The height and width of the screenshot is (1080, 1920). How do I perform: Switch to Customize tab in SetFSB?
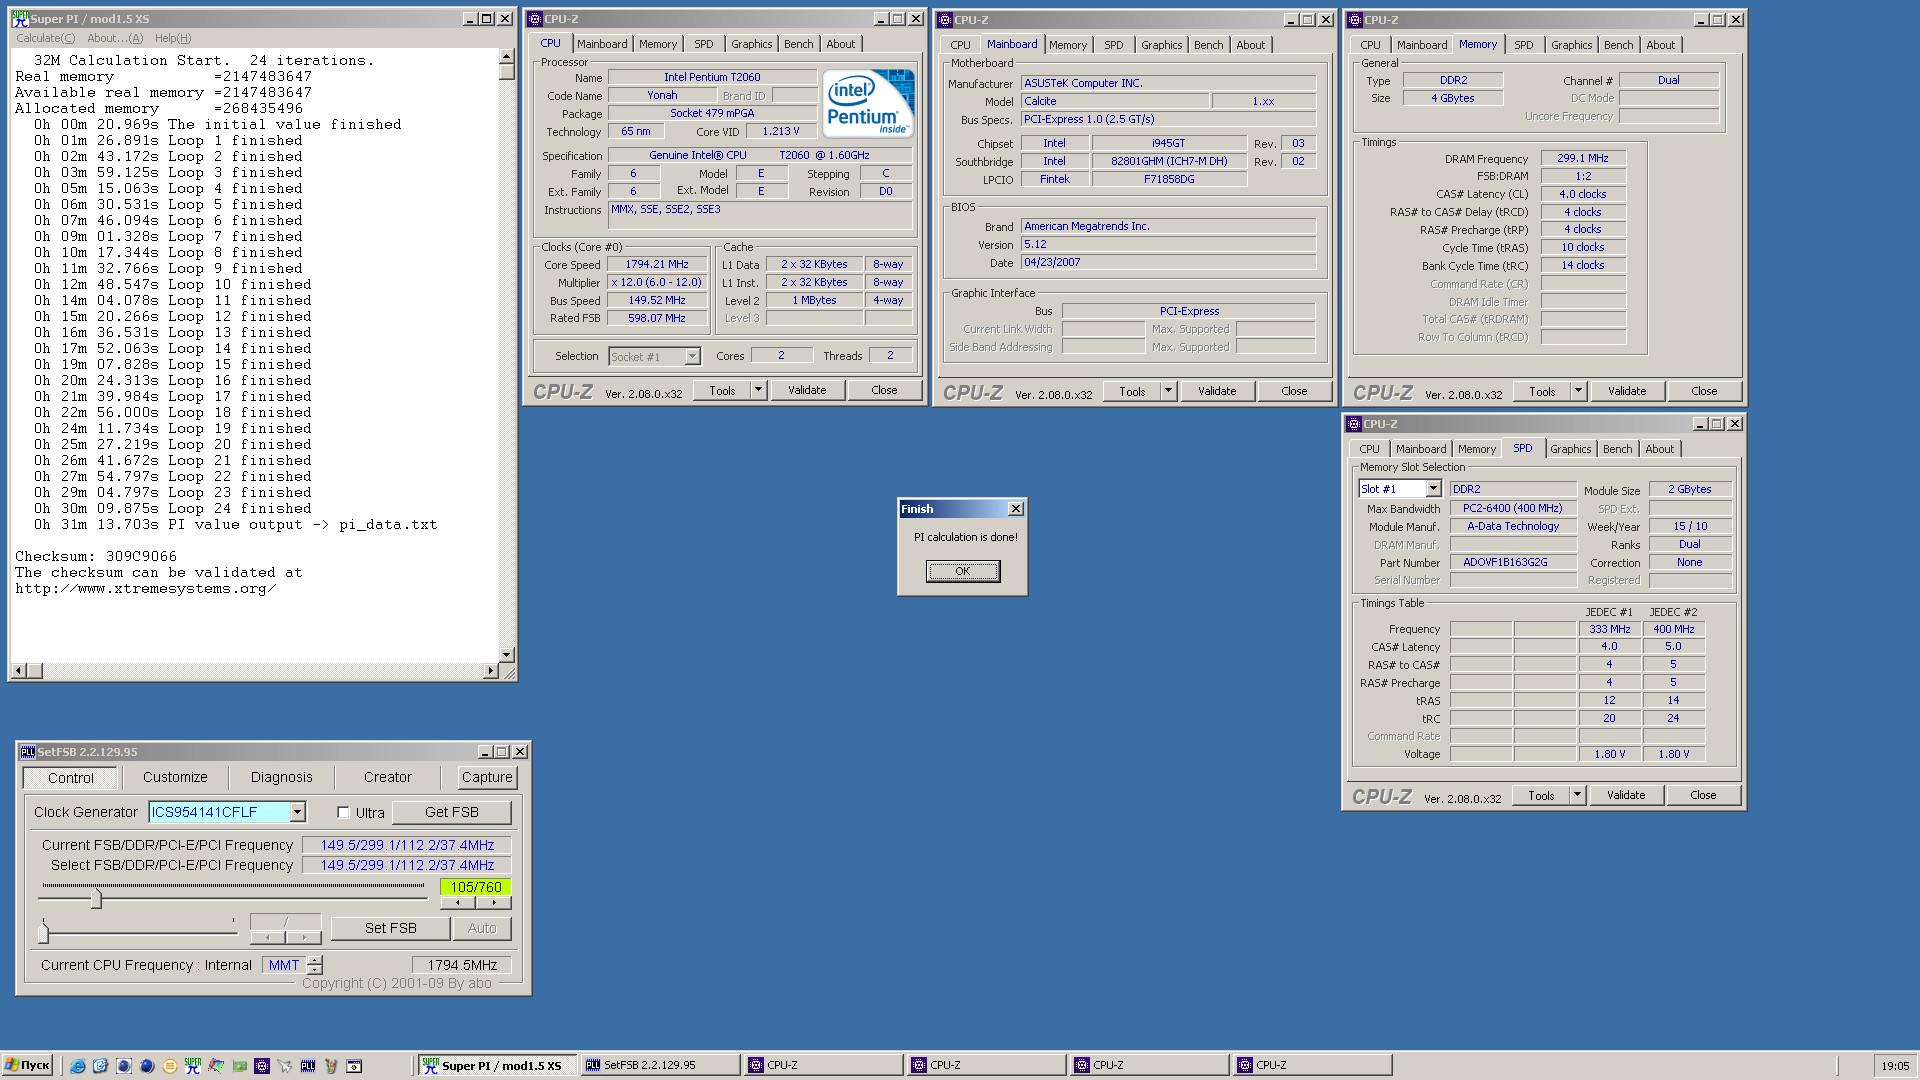click(175, 777)
